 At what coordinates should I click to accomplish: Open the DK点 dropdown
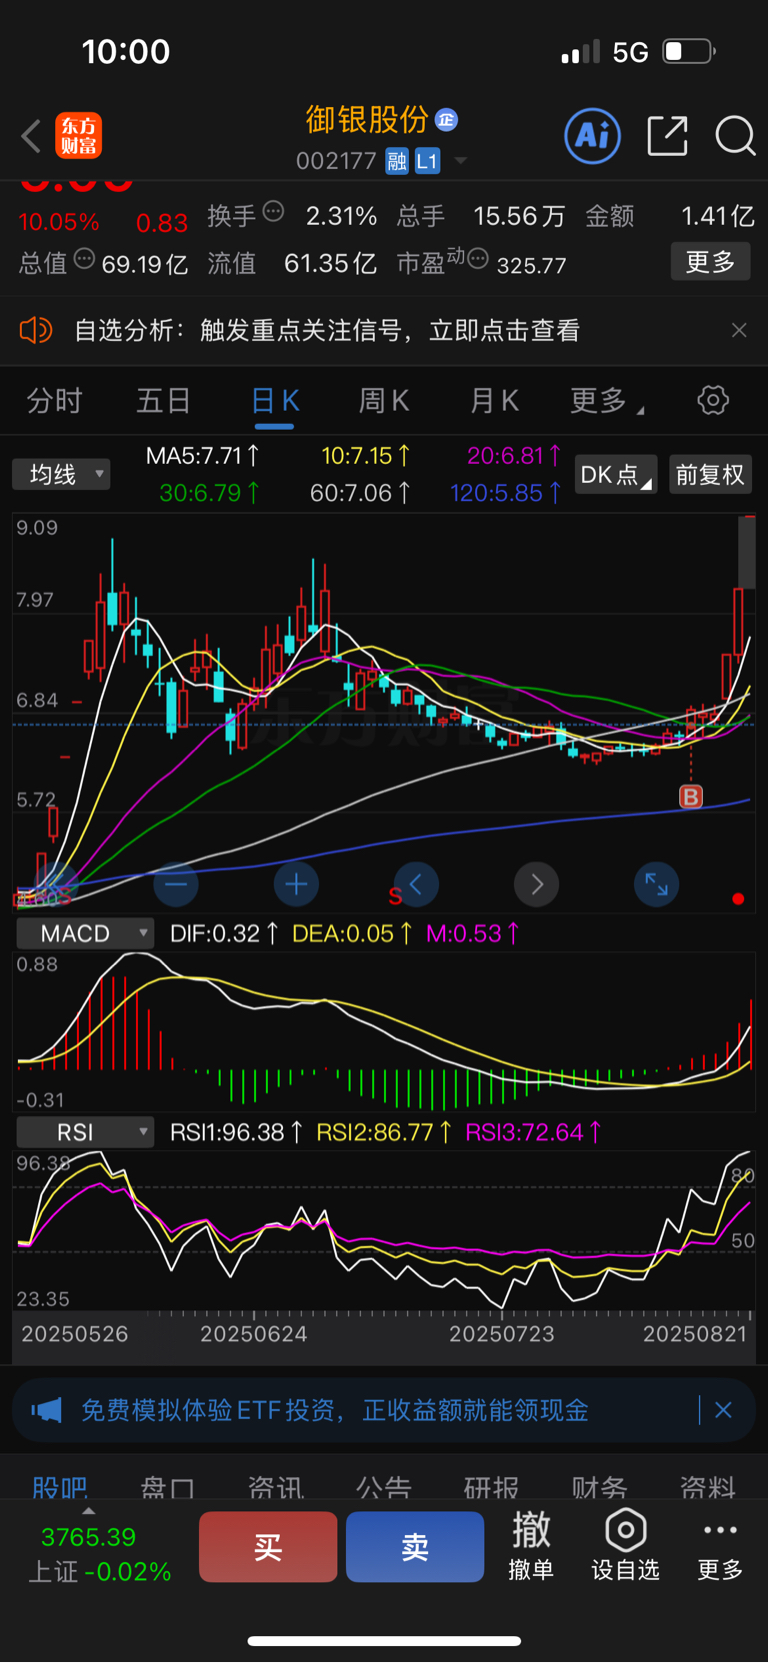pos(616,474)
